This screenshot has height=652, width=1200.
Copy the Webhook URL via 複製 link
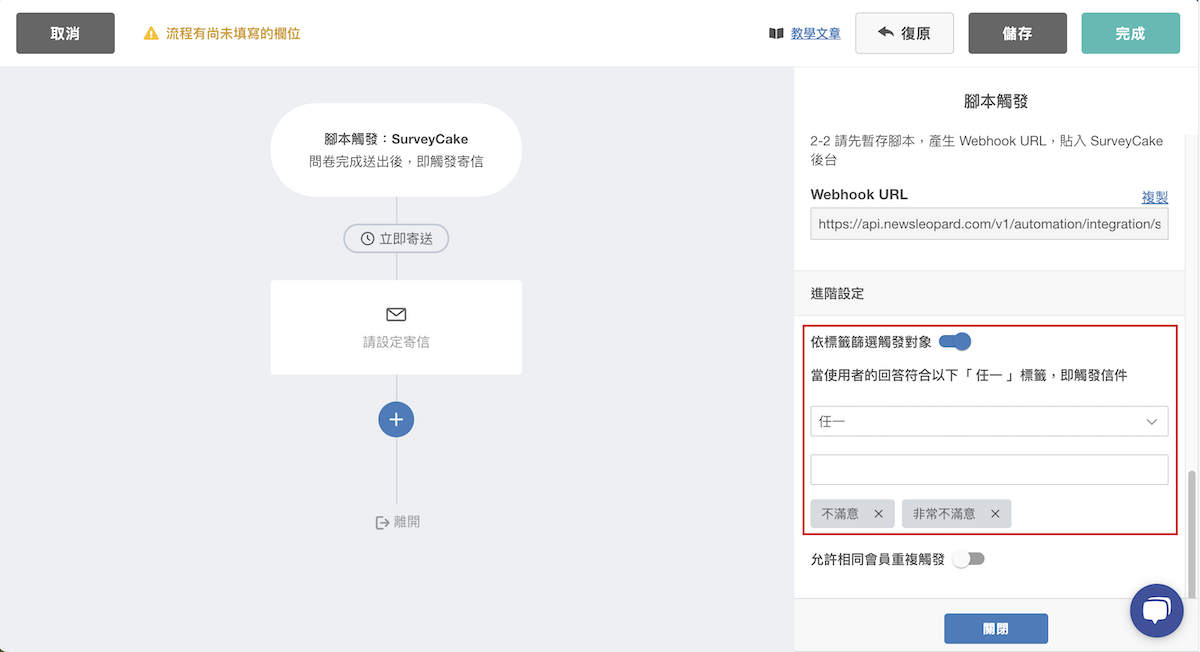(x=1155, y=197)
